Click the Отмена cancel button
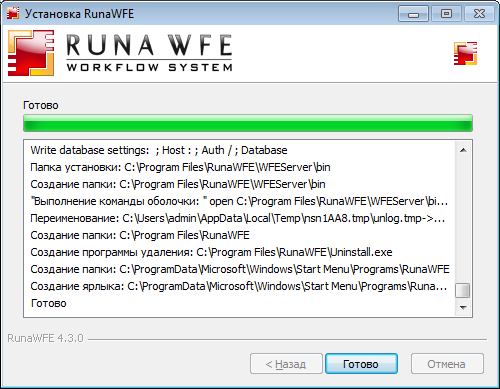Screen dimensions: 500x389 pos(447,364)
